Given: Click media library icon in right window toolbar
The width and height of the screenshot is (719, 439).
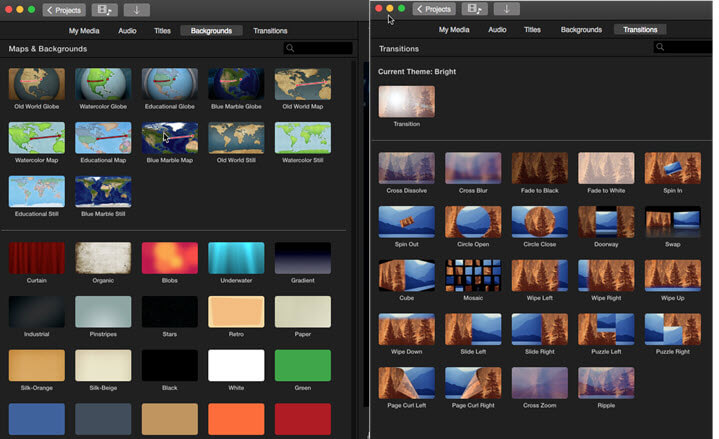Looking at the screenshot, I should (473, 9).
